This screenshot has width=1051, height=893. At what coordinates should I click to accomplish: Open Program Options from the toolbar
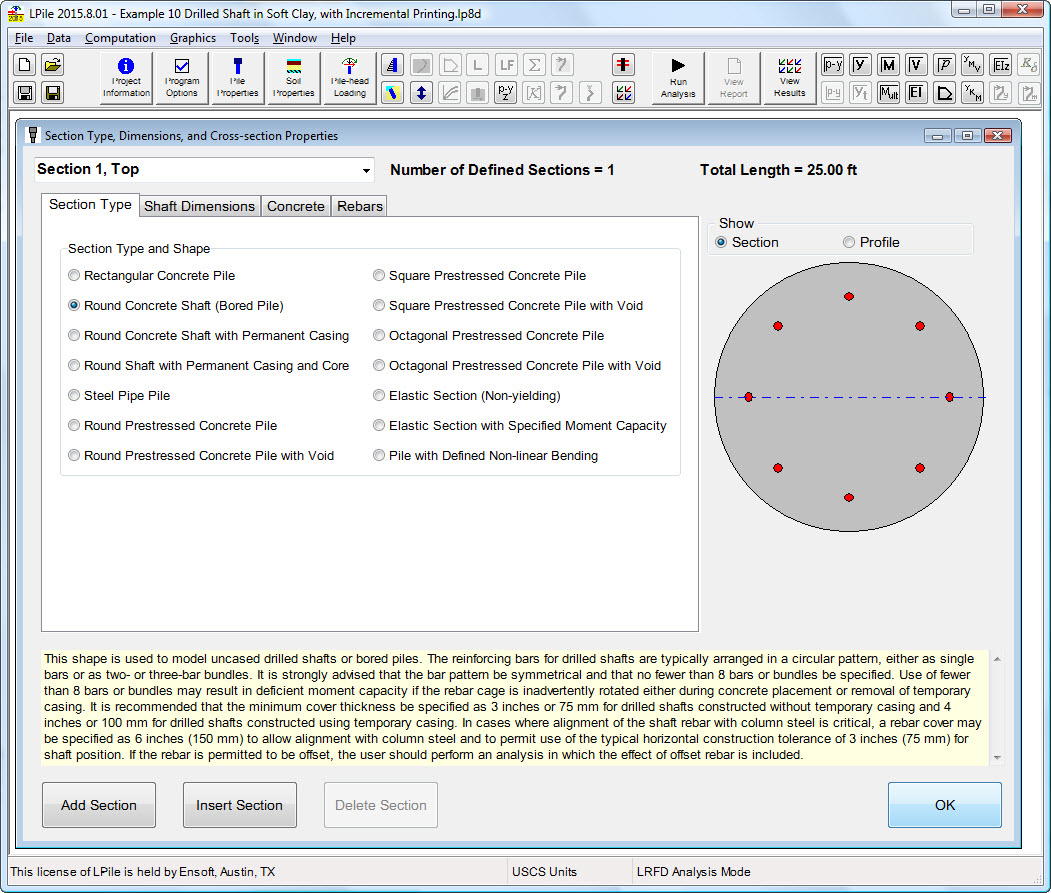click(182, 78)
